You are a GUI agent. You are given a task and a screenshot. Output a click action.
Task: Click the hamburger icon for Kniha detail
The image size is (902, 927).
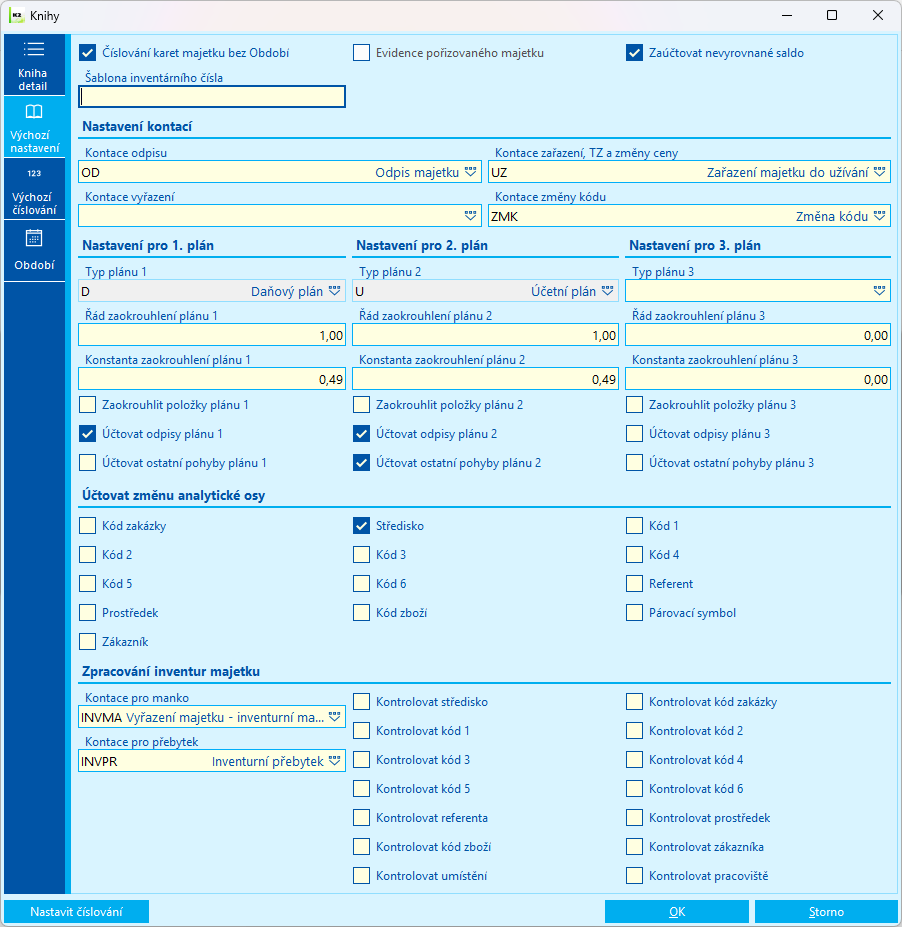pyautogui.click(x=34, y=49)
